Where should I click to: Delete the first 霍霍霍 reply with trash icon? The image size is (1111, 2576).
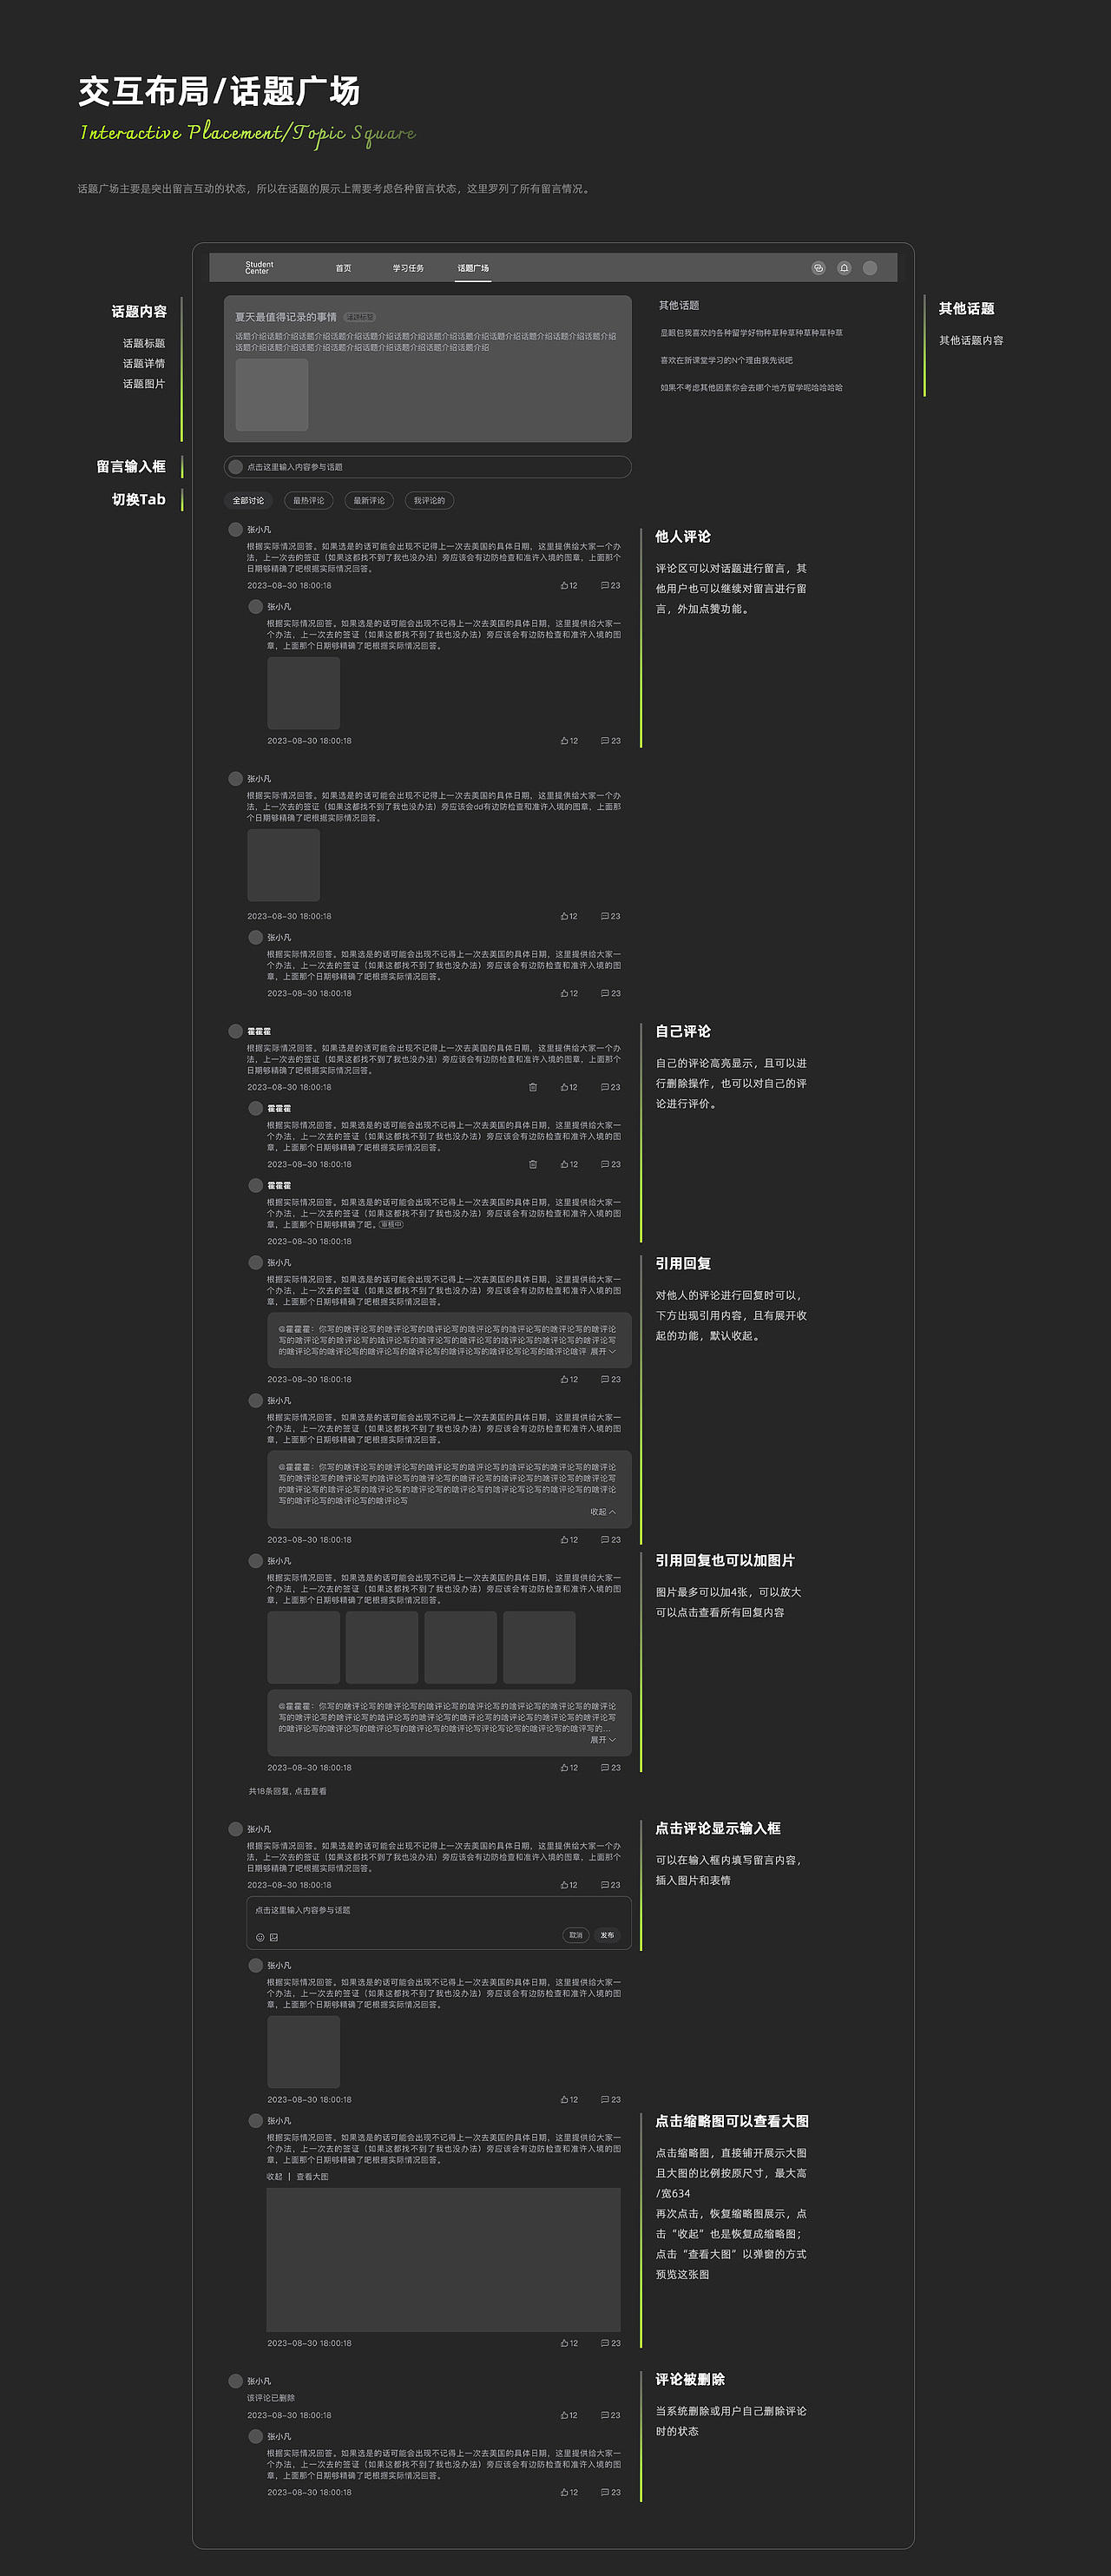click(x=532, y=1164)
